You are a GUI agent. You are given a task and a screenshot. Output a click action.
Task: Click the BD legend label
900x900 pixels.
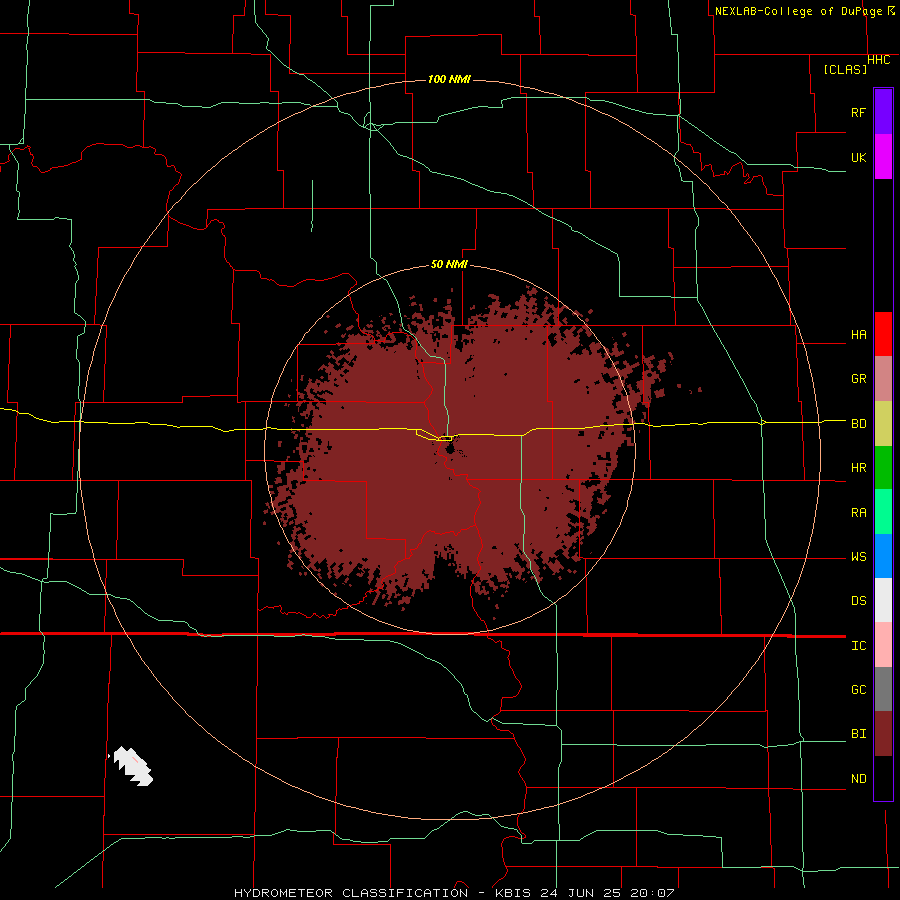pyautogui.click(x=858, y=424)
